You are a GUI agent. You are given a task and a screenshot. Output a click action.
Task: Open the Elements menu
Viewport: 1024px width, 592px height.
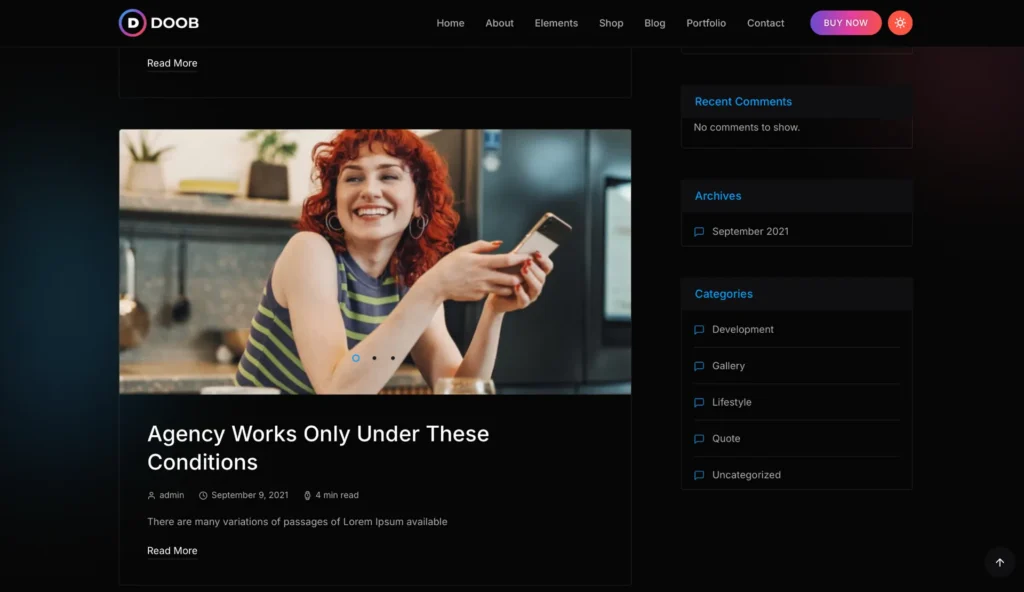coord(556,23)
